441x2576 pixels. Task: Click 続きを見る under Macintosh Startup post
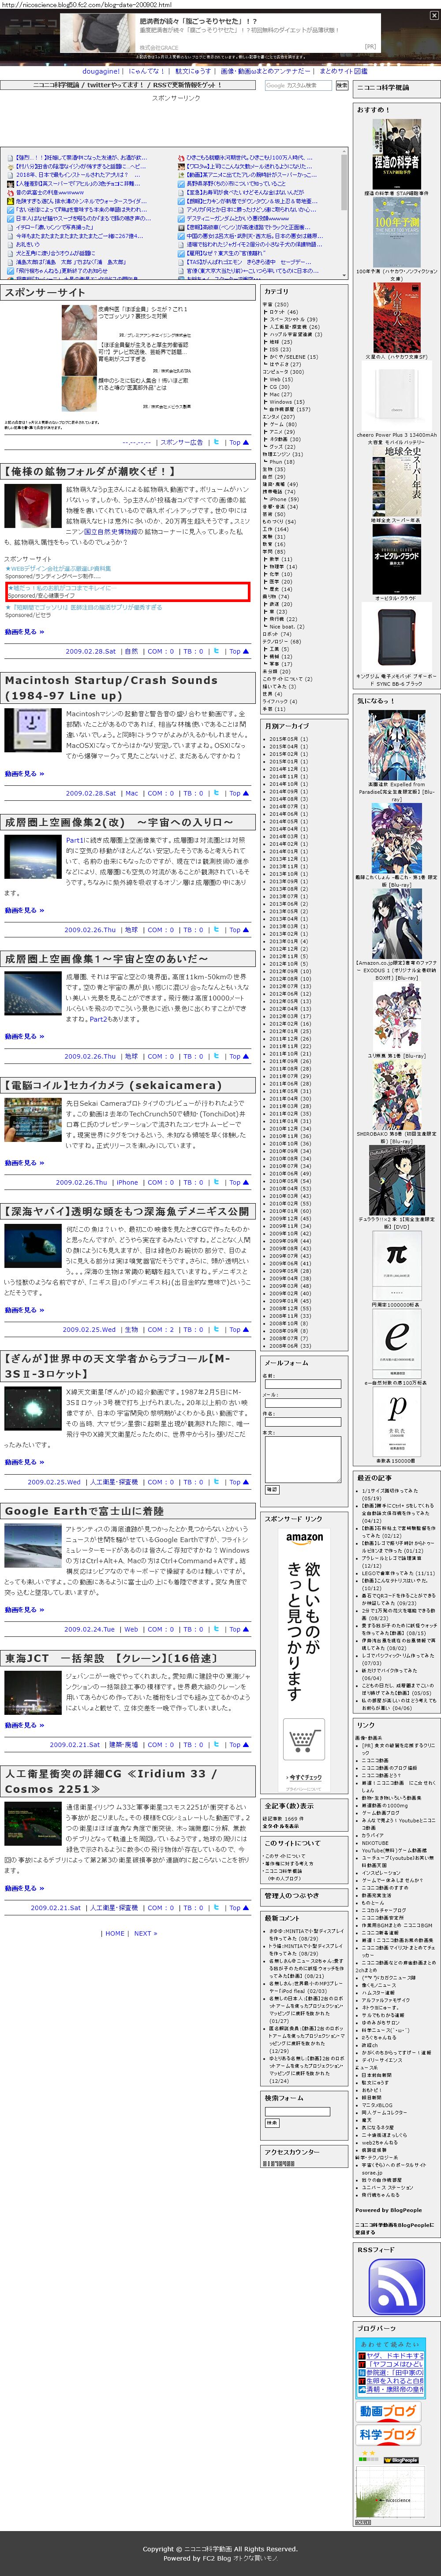24,774
